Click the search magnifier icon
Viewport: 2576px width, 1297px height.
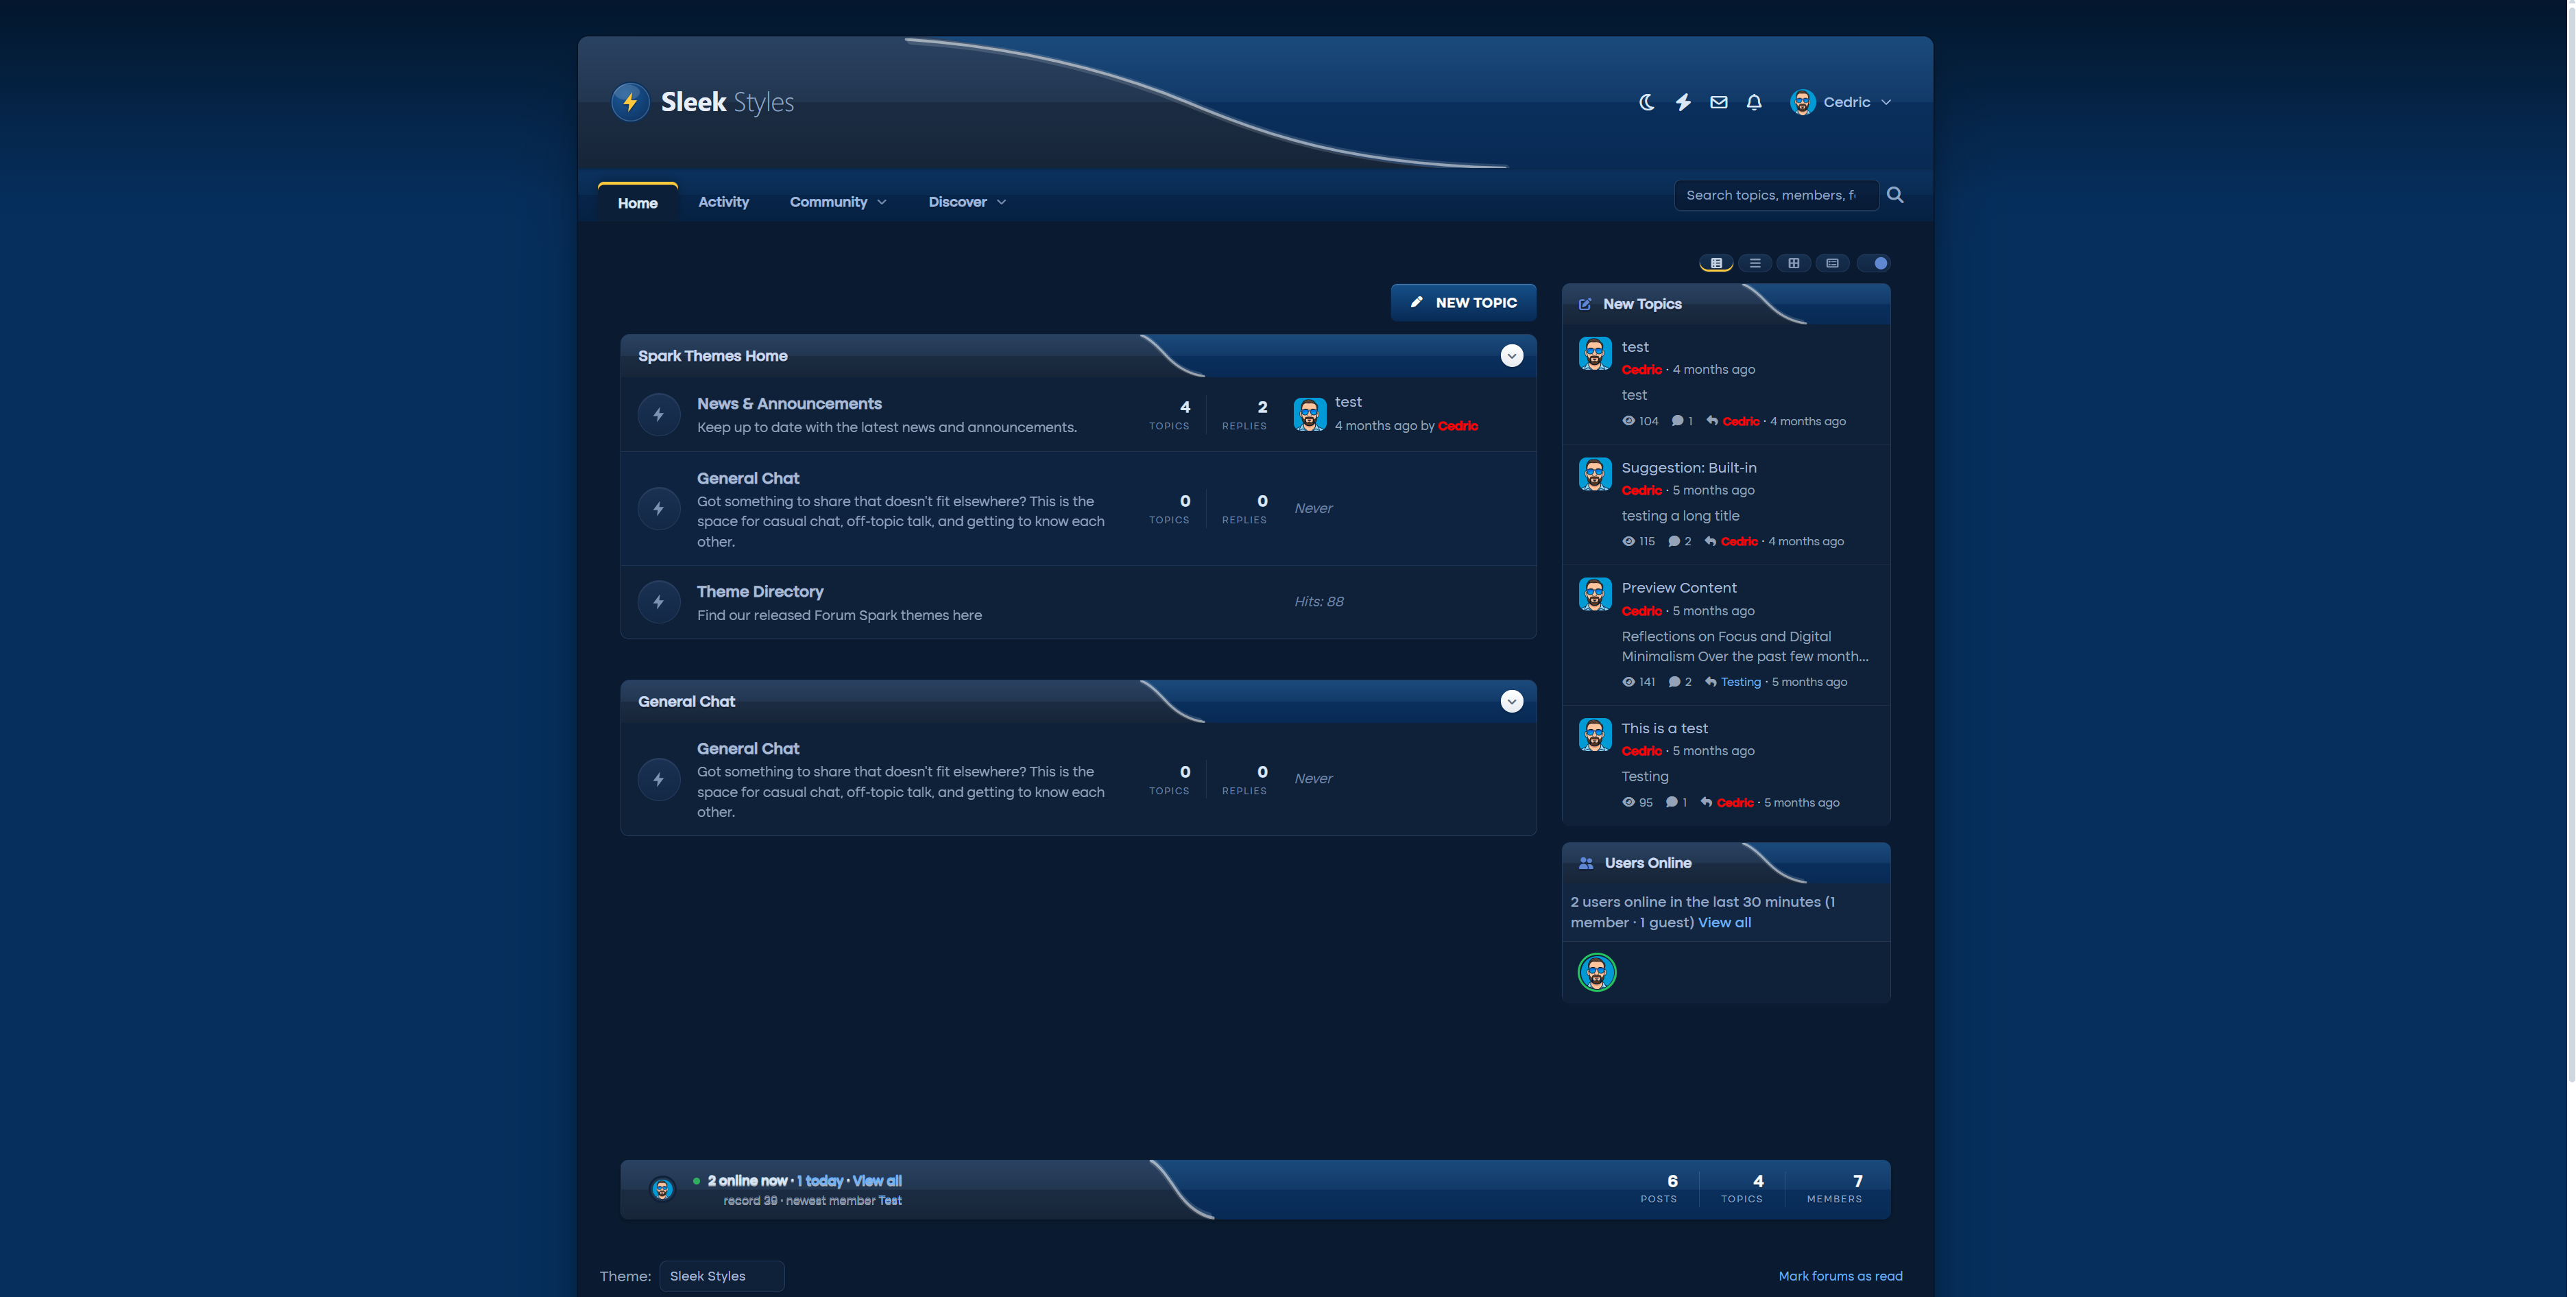click(1895, 195)
